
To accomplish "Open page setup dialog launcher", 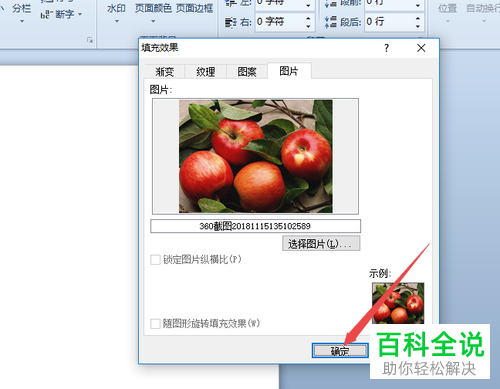I will (90, 40).
